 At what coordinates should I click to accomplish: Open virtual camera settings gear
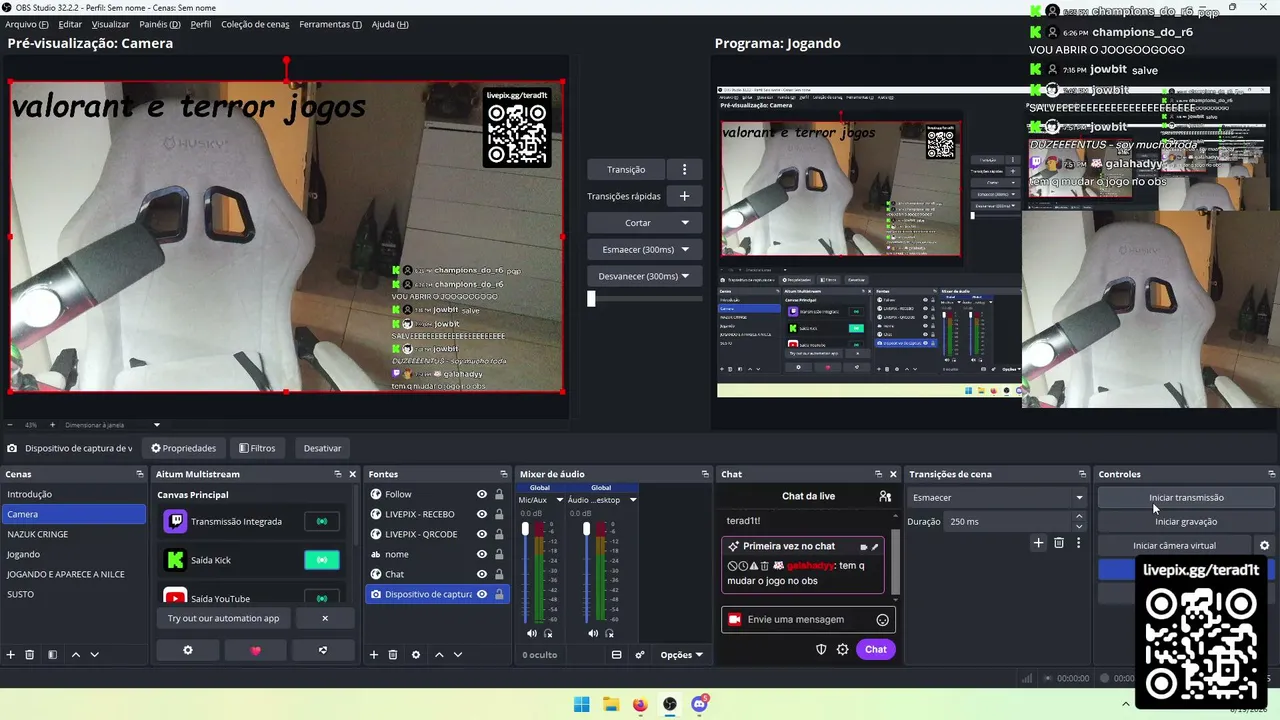coord(1264,546)
